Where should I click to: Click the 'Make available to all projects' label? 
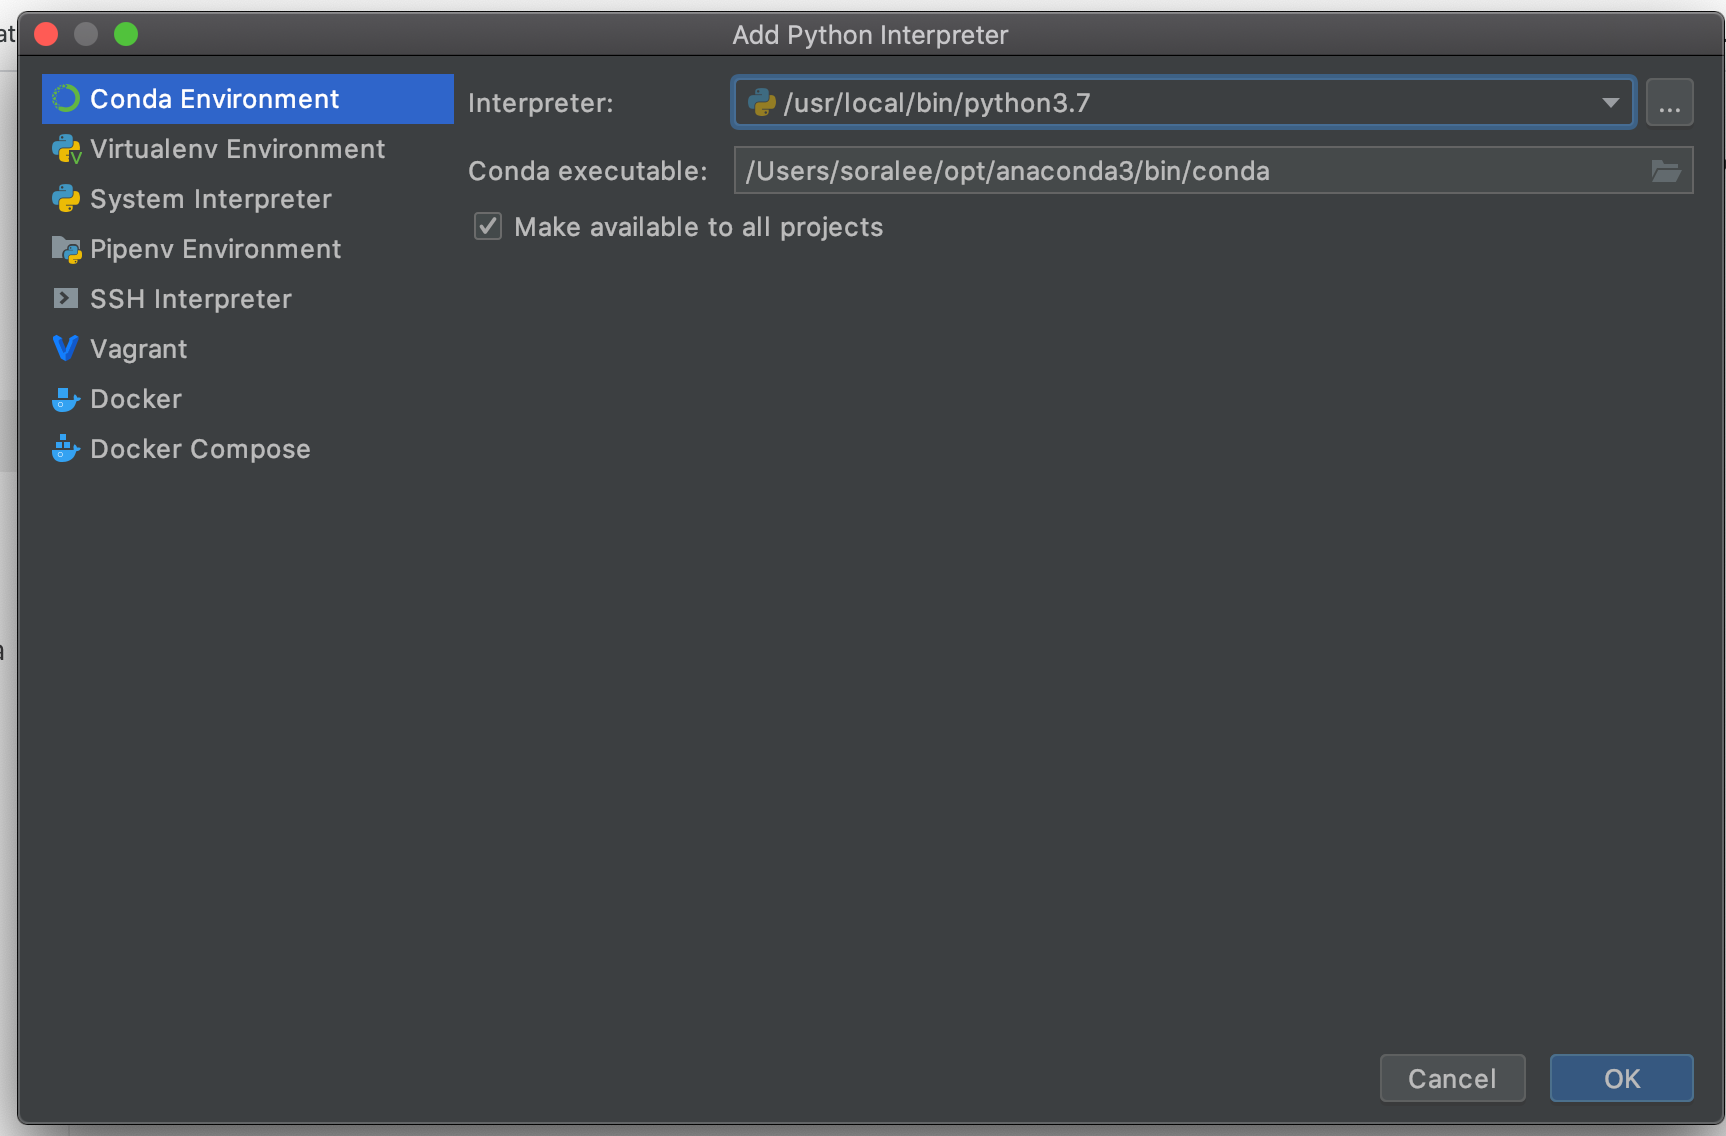pos(699,227)
